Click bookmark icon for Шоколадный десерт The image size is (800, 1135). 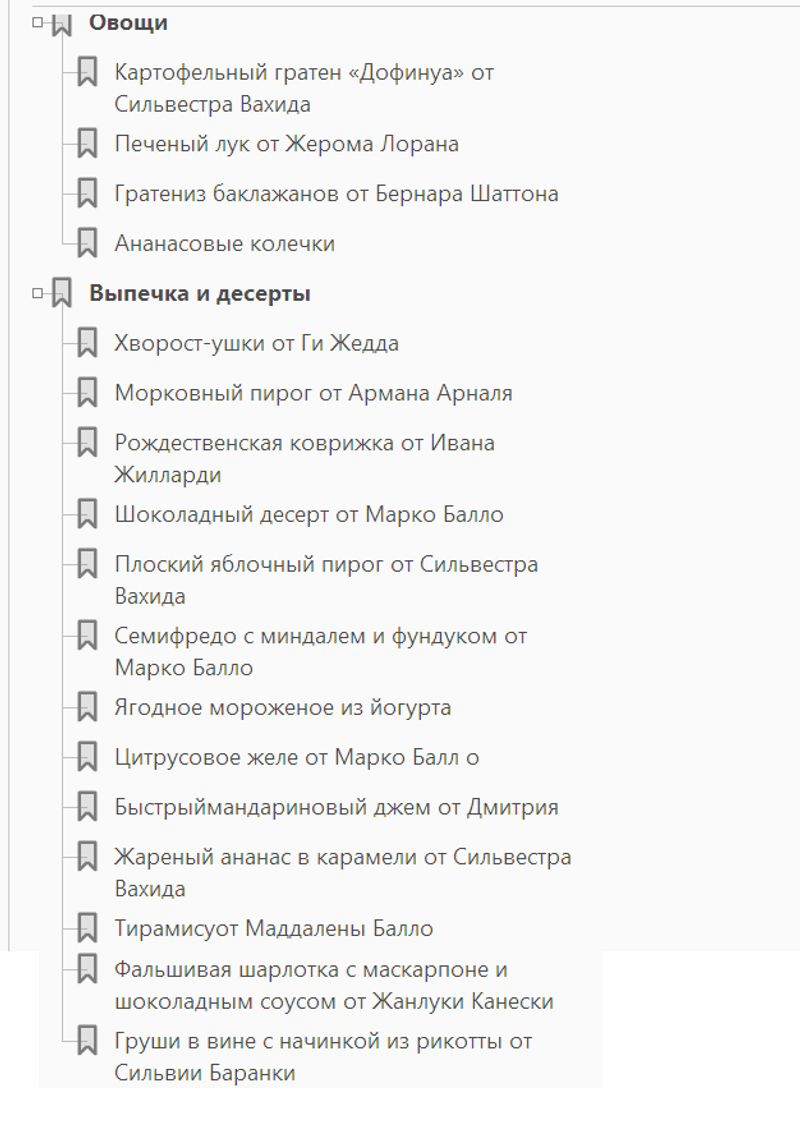87,515
